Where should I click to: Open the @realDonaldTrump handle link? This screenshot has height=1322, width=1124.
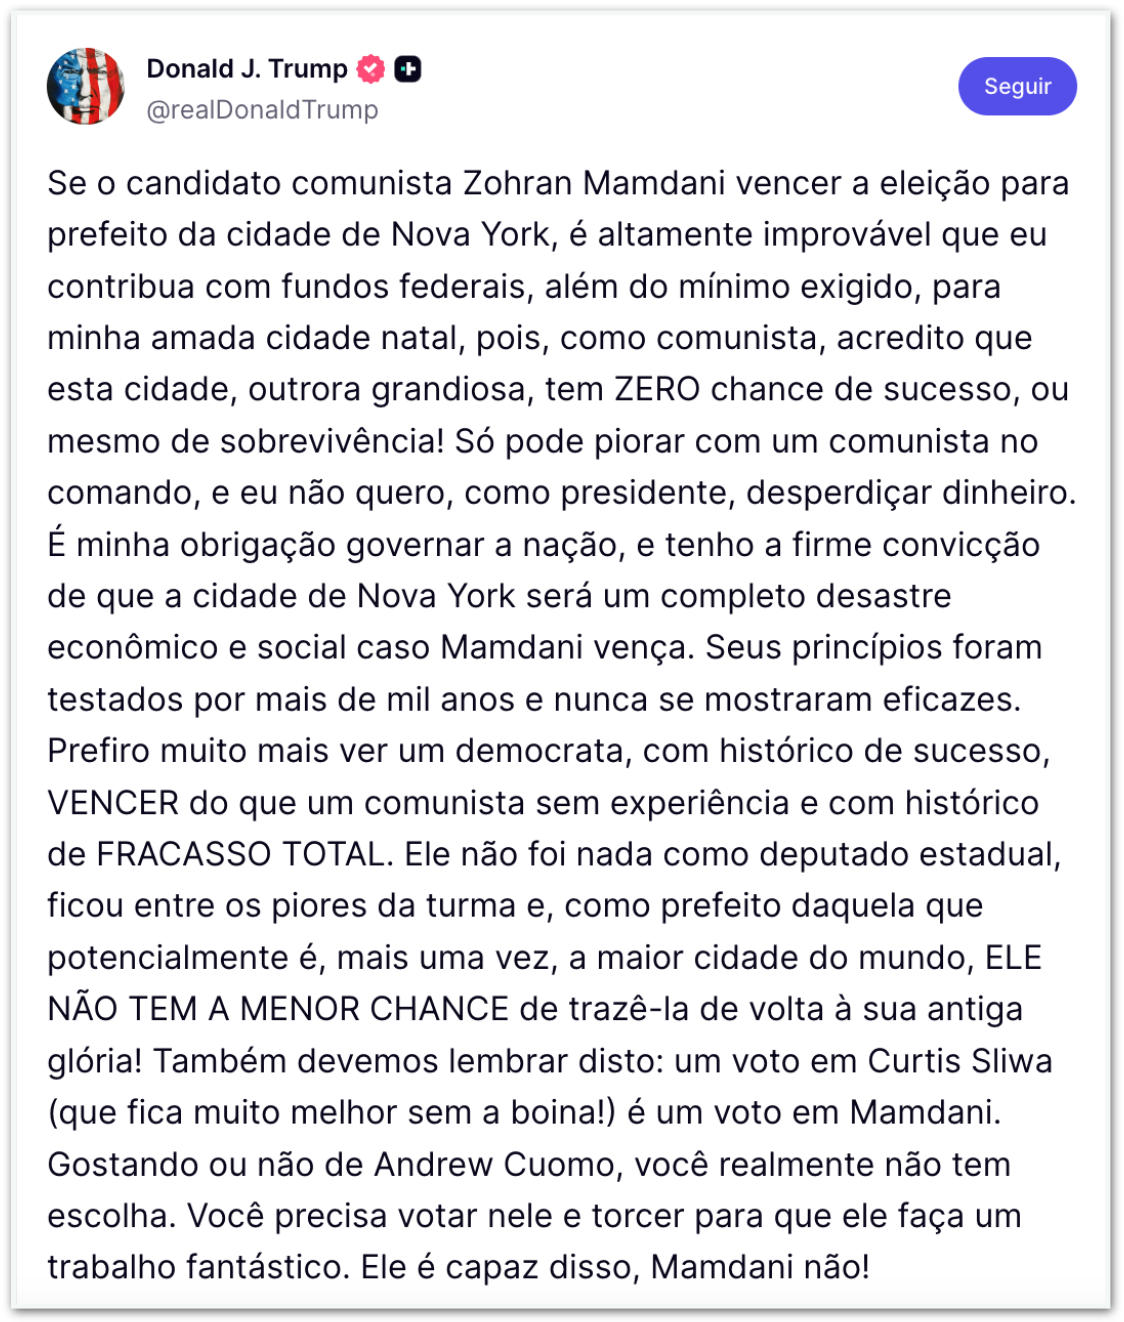[262, 110]
